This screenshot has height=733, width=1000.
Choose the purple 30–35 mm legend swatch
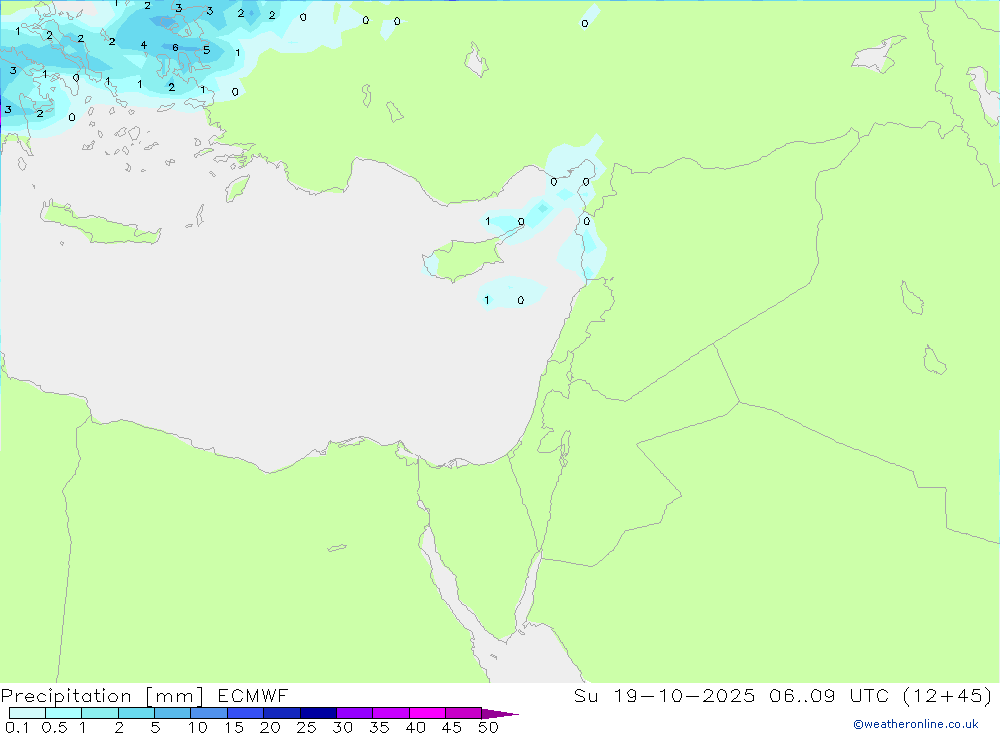click(x=354, y=713)
